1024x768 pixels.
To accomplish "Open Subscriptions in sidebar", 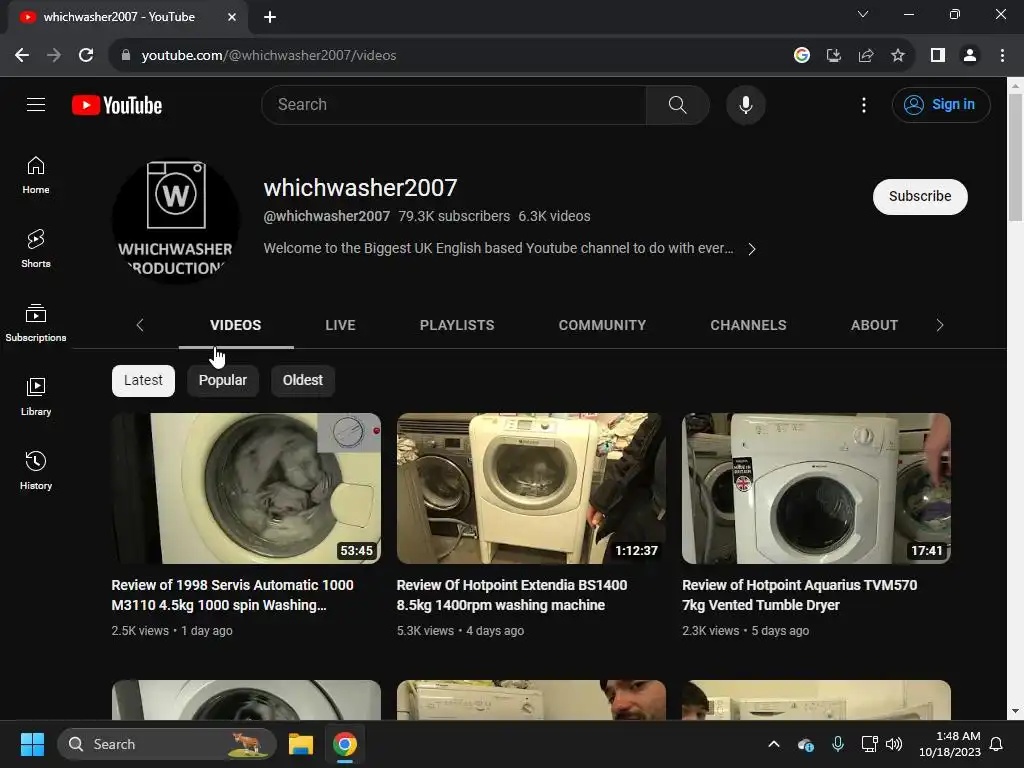I will point(36,323).
